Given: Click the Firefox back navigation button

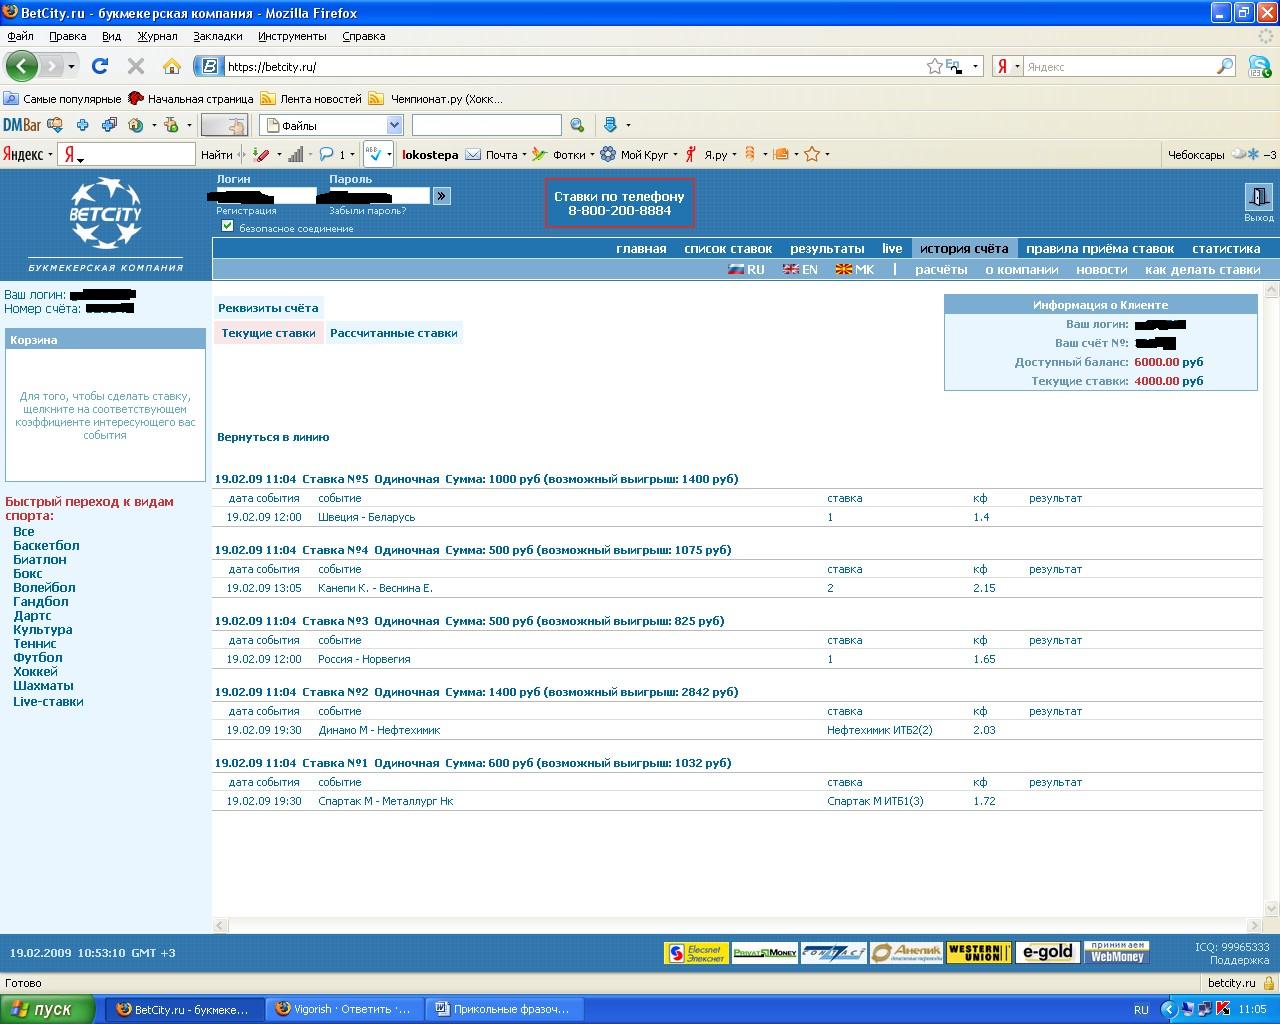Looking at the screenshot, I should (22, 66).
